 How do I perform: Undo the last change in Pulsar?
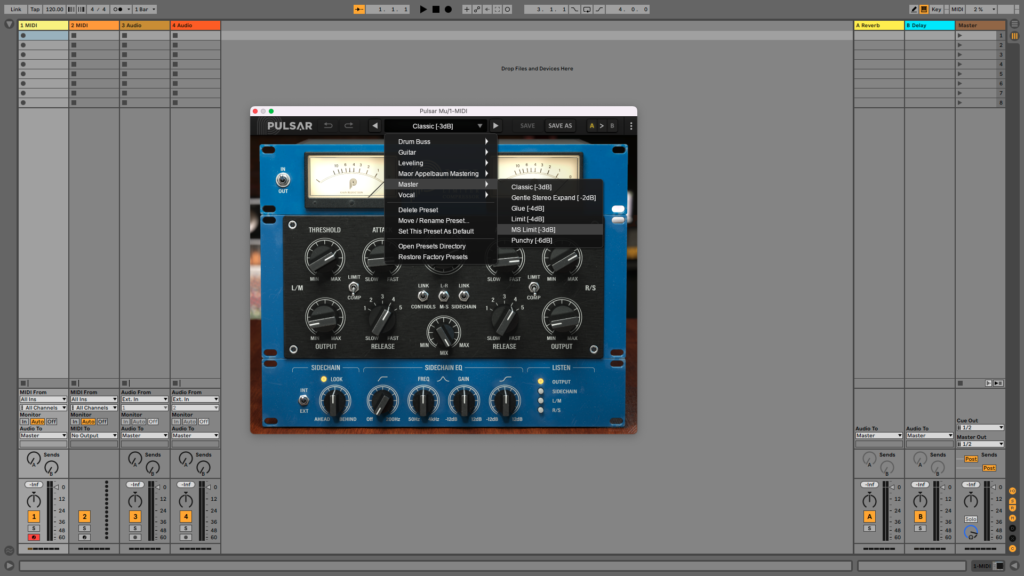click(x=328, y=126)
